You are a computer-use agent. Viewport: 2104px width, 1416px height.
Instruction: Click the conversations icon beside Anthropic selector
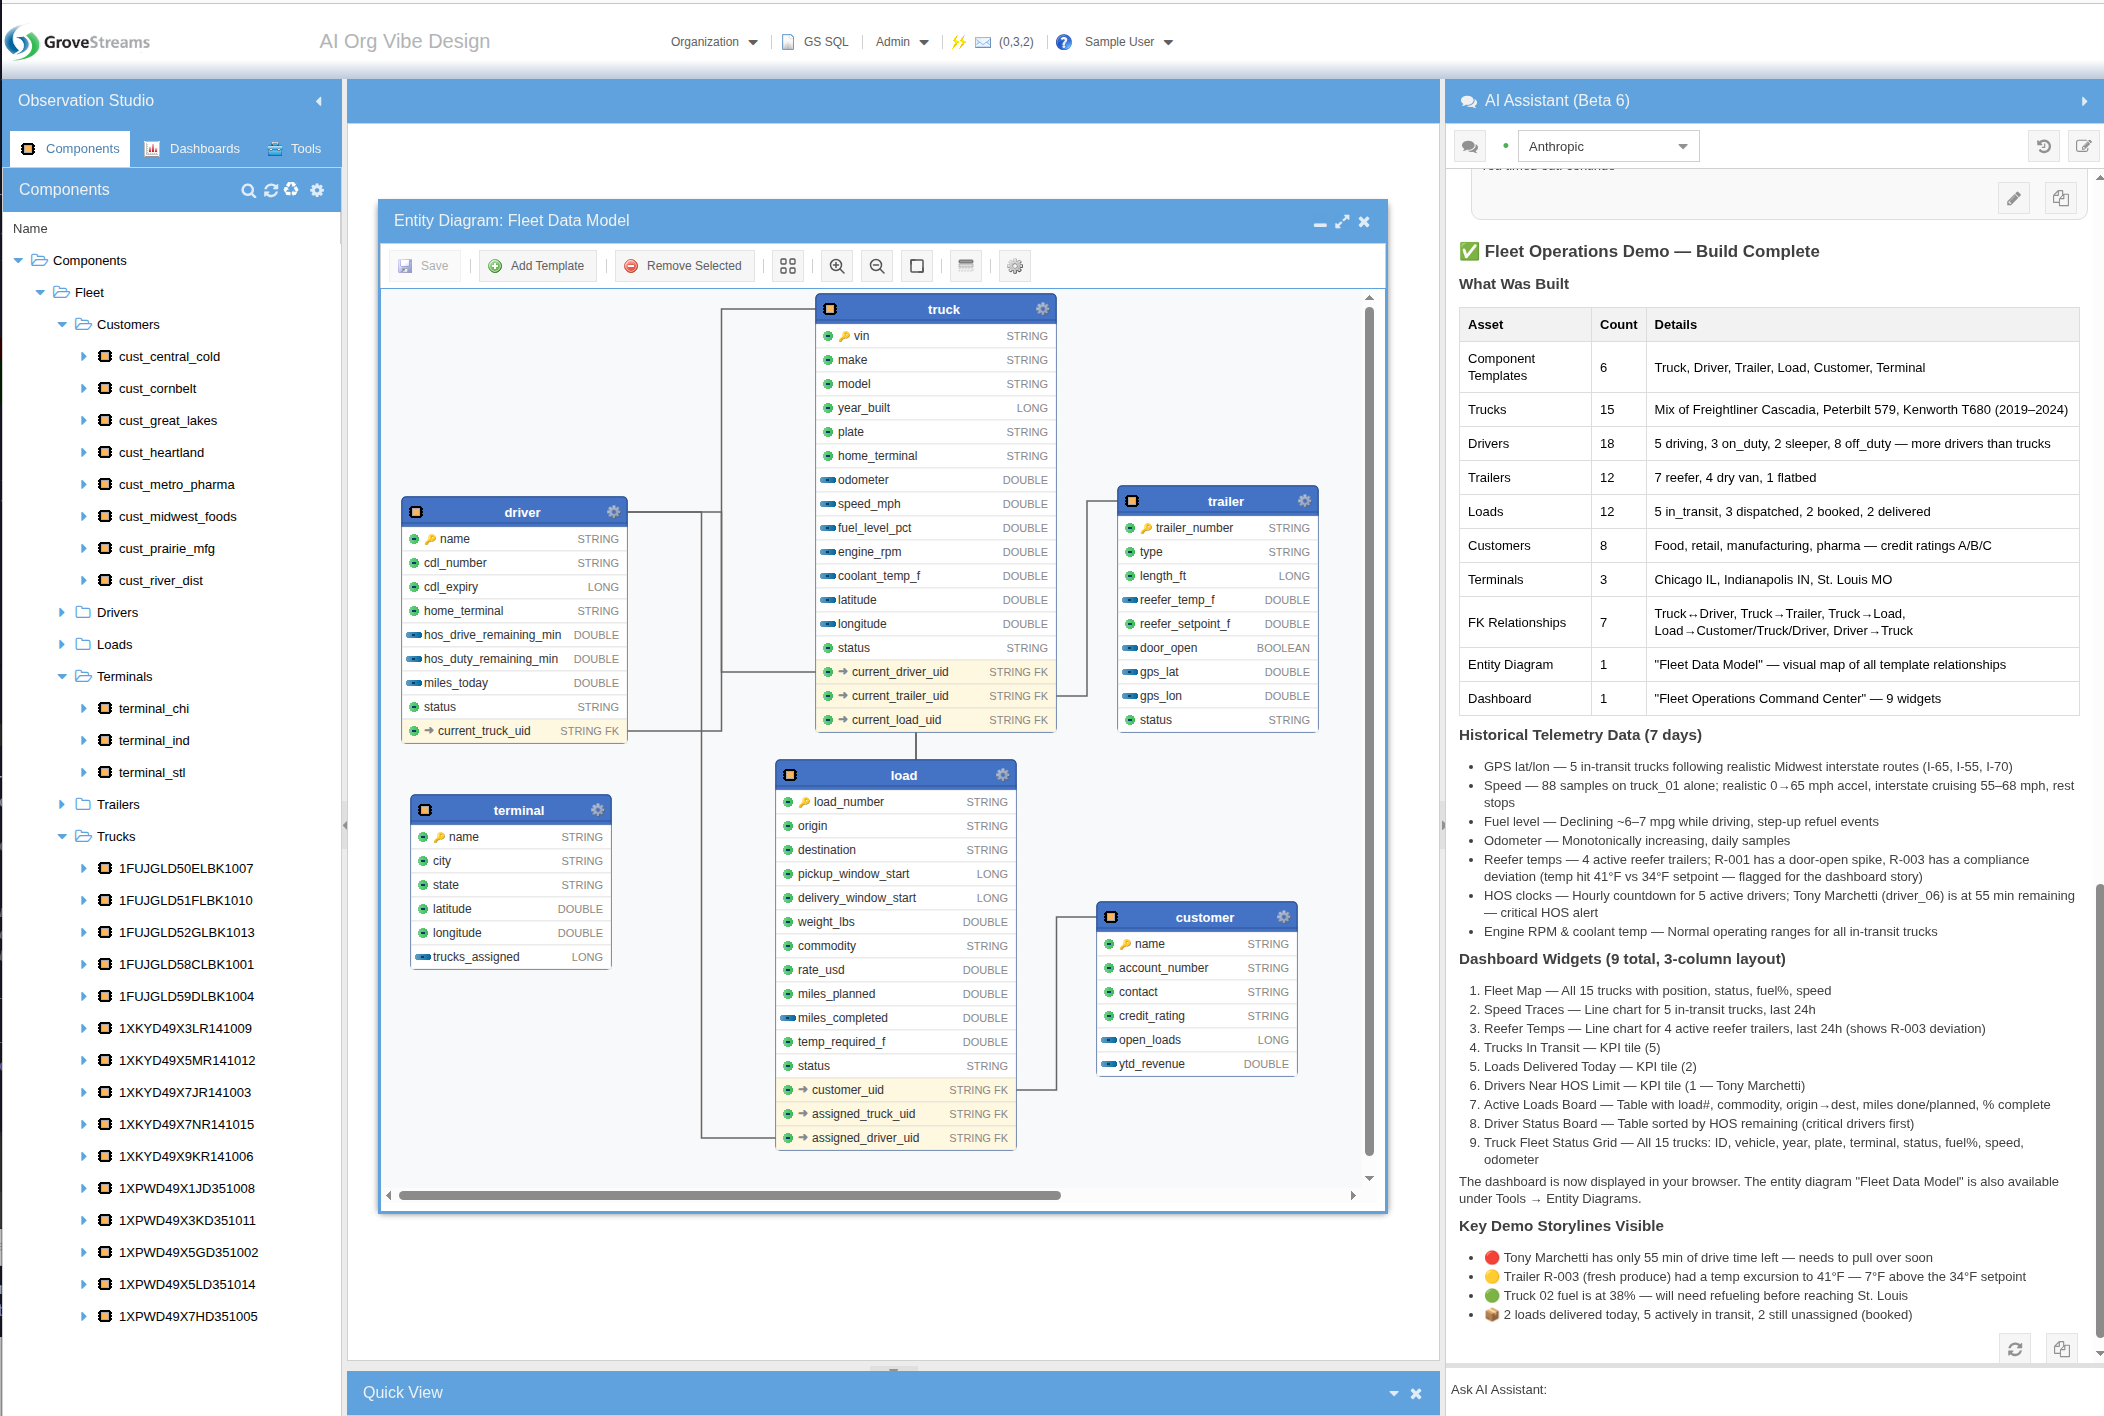tap(1470, 146)
